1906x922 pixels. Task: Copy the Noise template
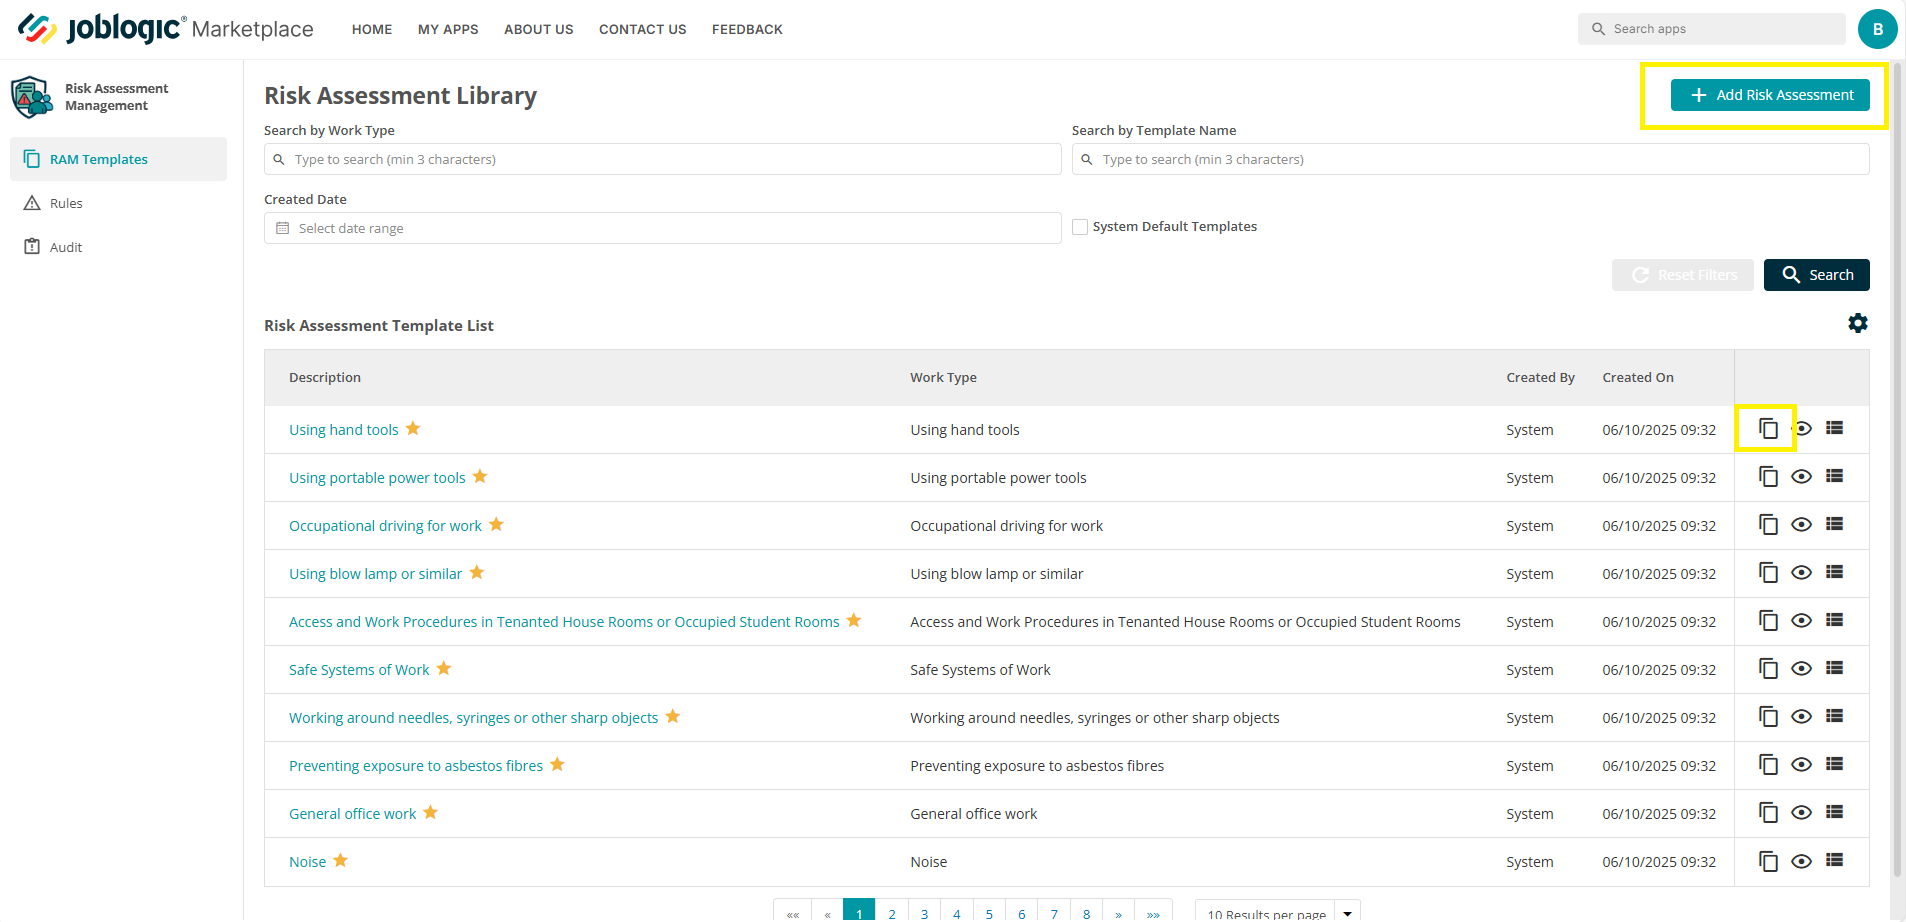[x=1768, y=861]
